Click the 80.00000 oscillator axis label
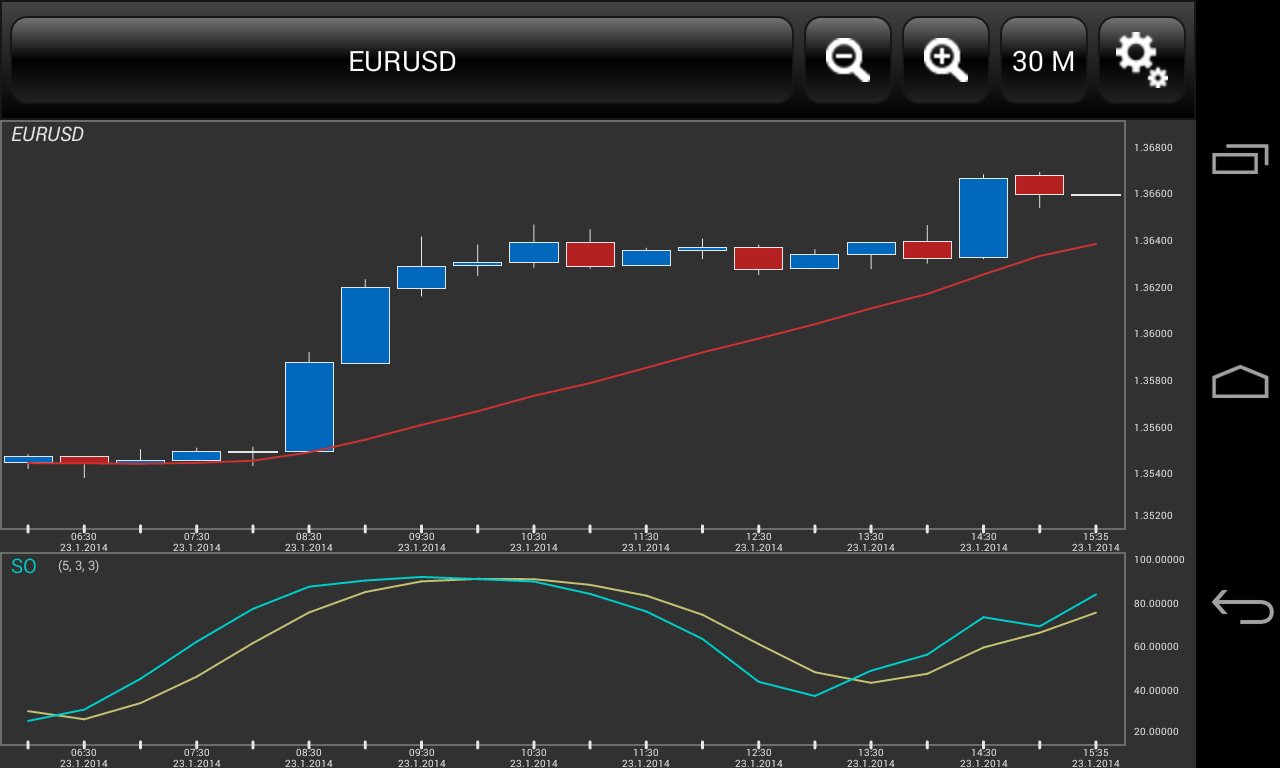Screen dimensions: 1280x768 pos(1158,604)
